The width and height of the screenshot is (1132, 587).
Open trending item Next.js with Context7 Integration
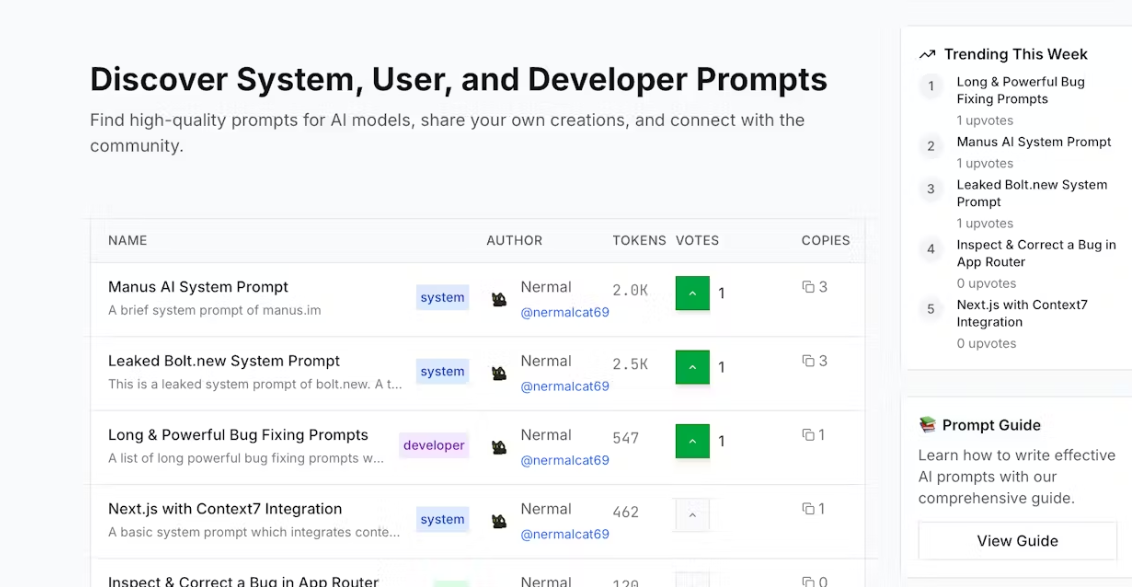1022,313
